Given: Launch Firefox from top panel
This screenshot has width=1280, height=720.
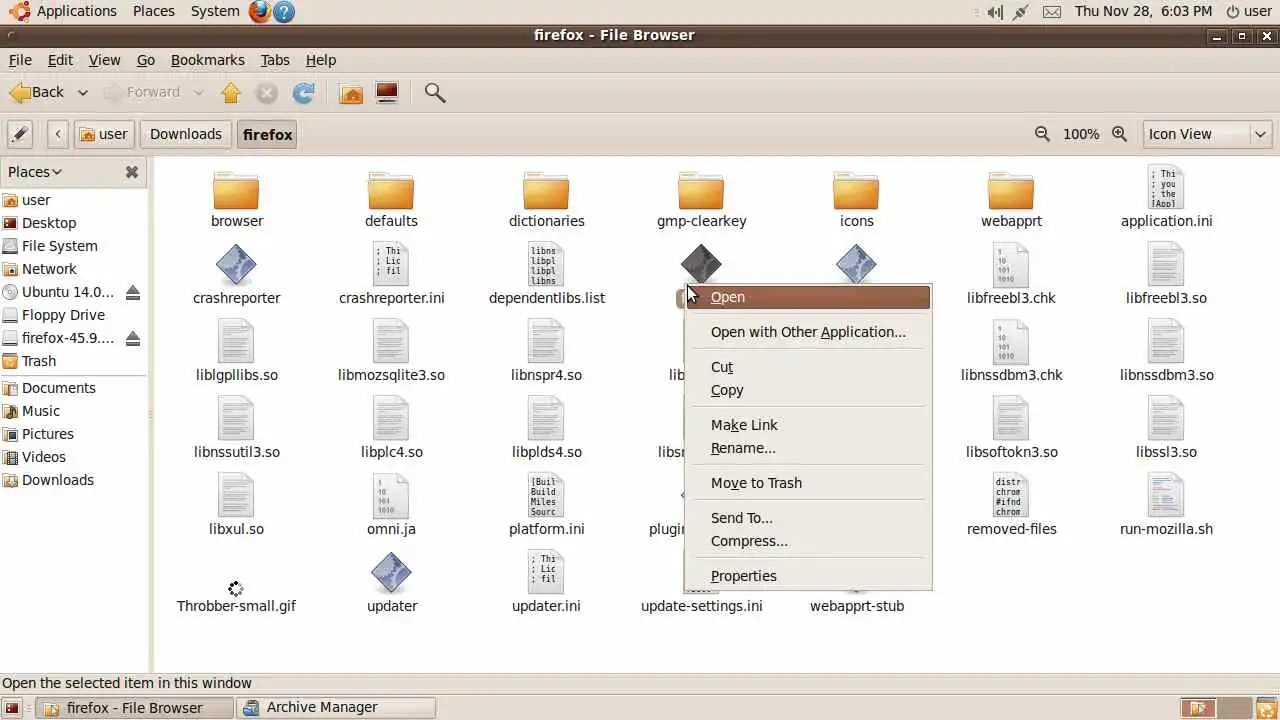Looking at the screenshot, I should coord(260,12).
